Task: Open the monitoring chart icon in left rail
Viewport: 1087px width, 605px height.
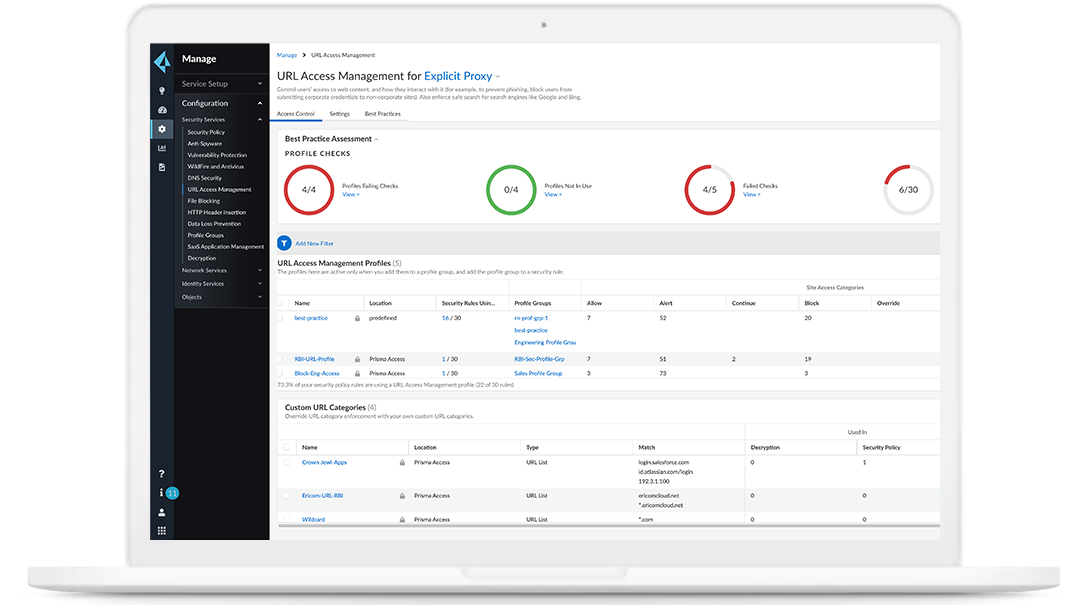Action: tap(162, 148)
